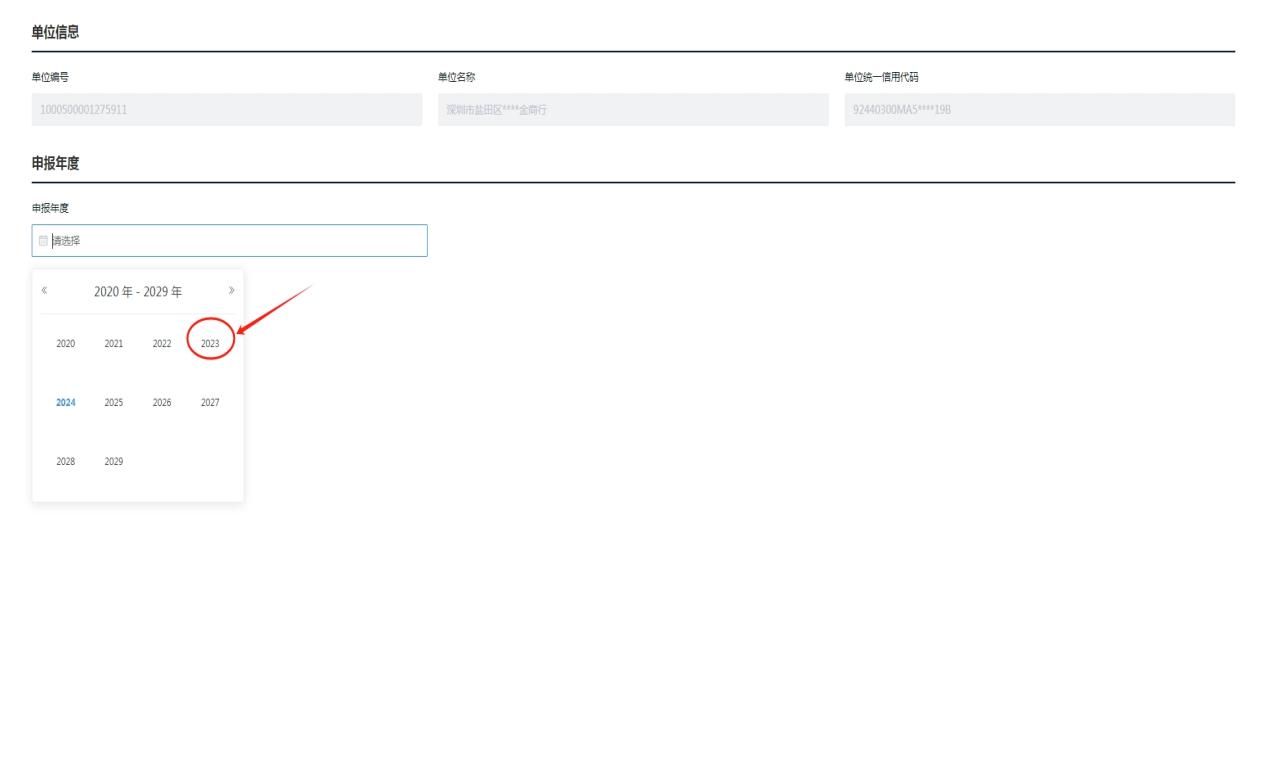Click the 单位编号 field showing 1000500001275911
Image resolution: width=1267 pixels, height=767 pixels.
coord(227,110)
